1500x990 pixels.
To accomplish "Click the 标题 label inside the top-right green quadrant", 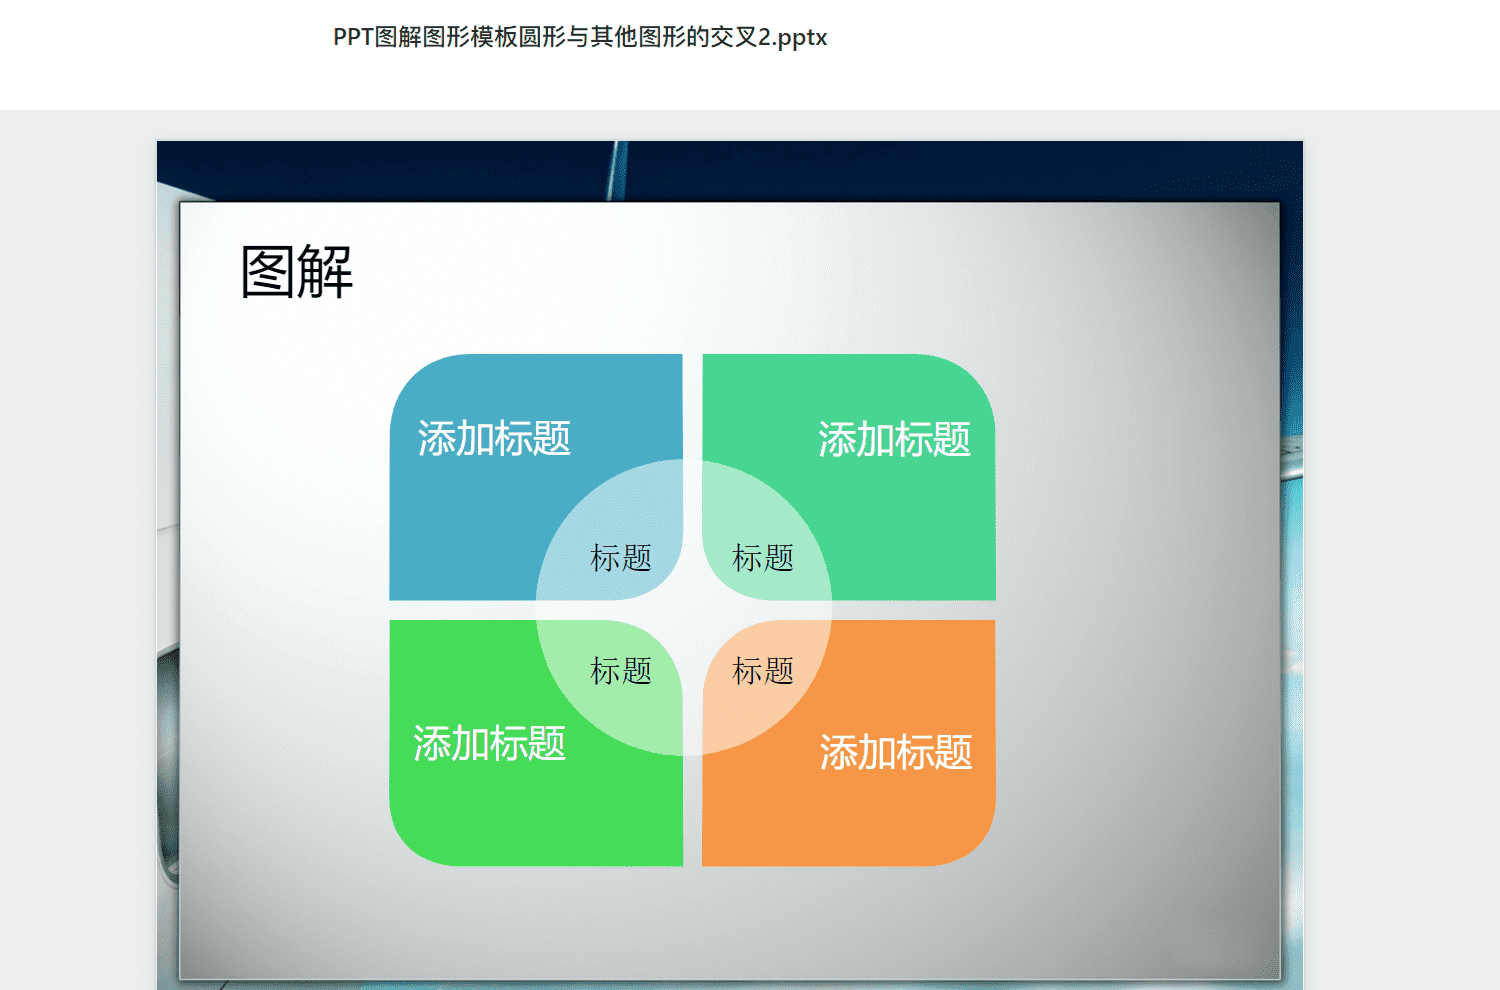I will [x=763, y=558].
